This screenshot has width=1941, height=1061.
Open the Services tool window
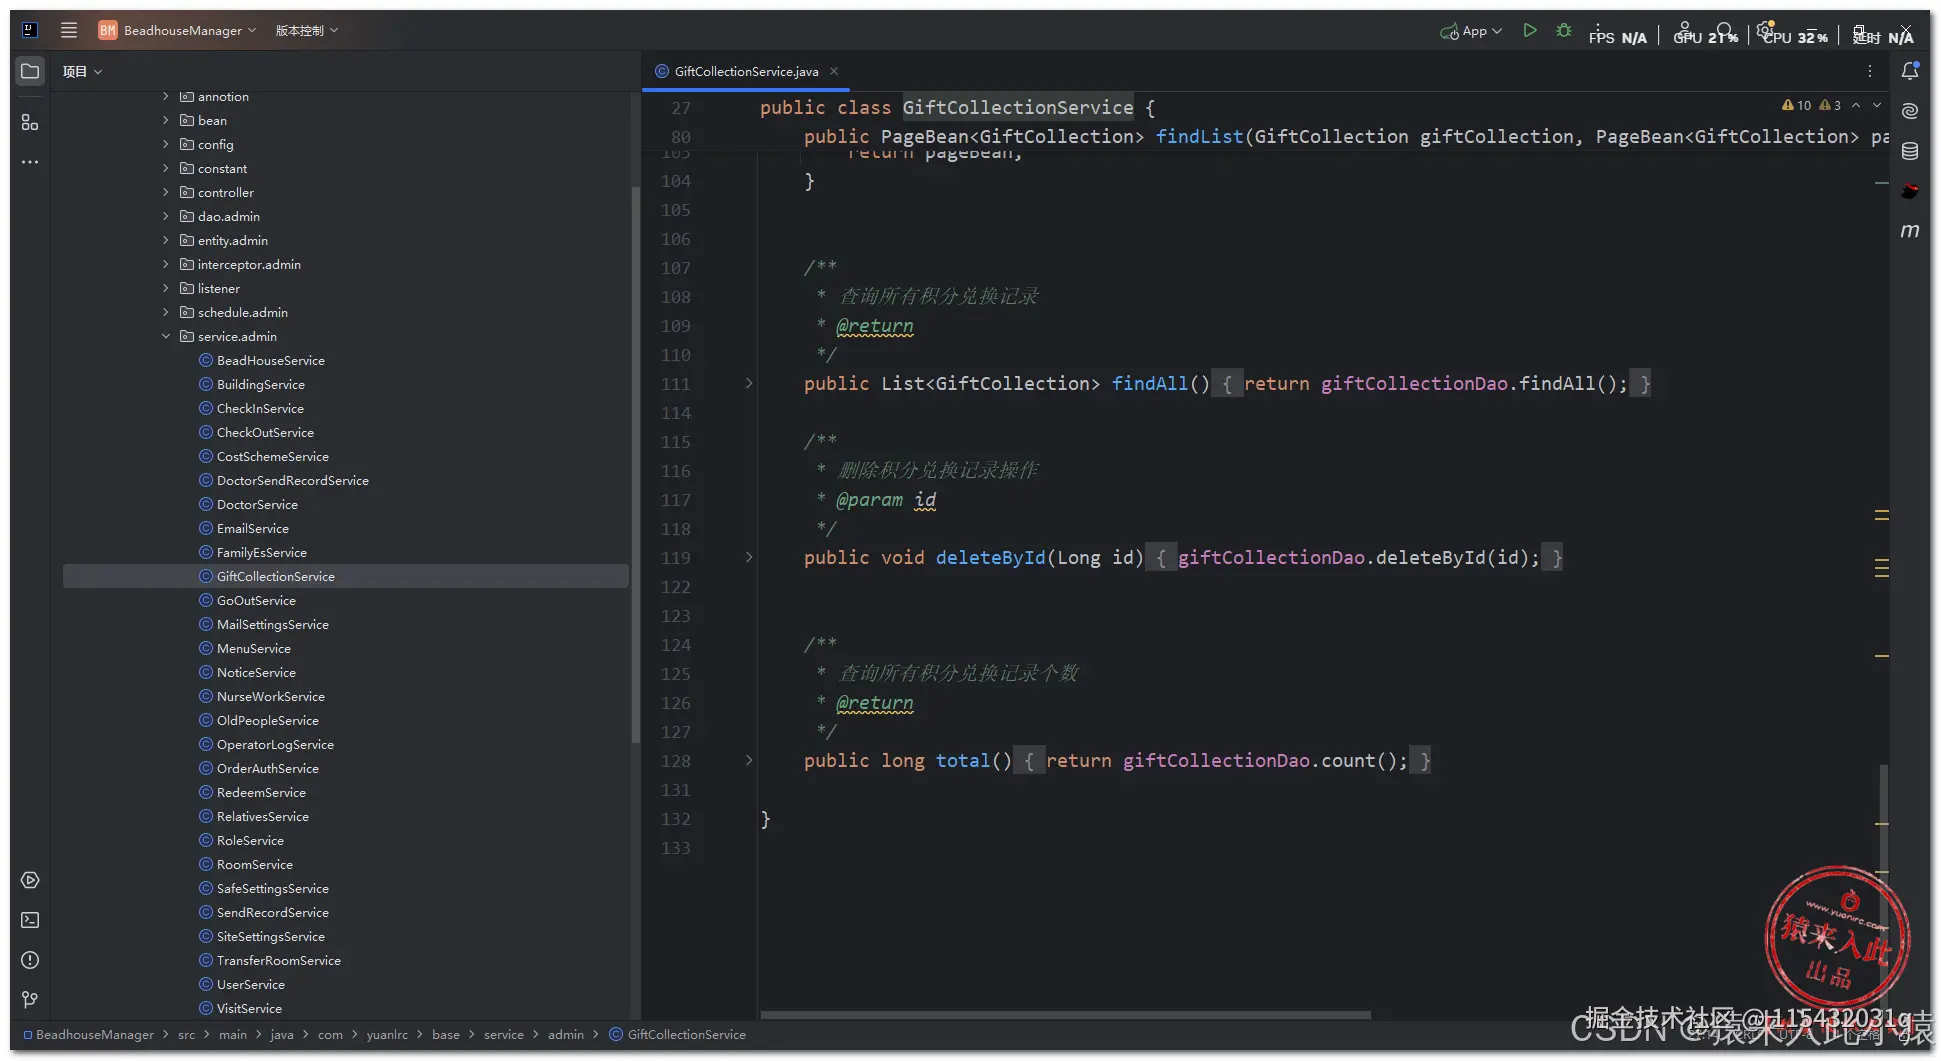coord(30,880)
